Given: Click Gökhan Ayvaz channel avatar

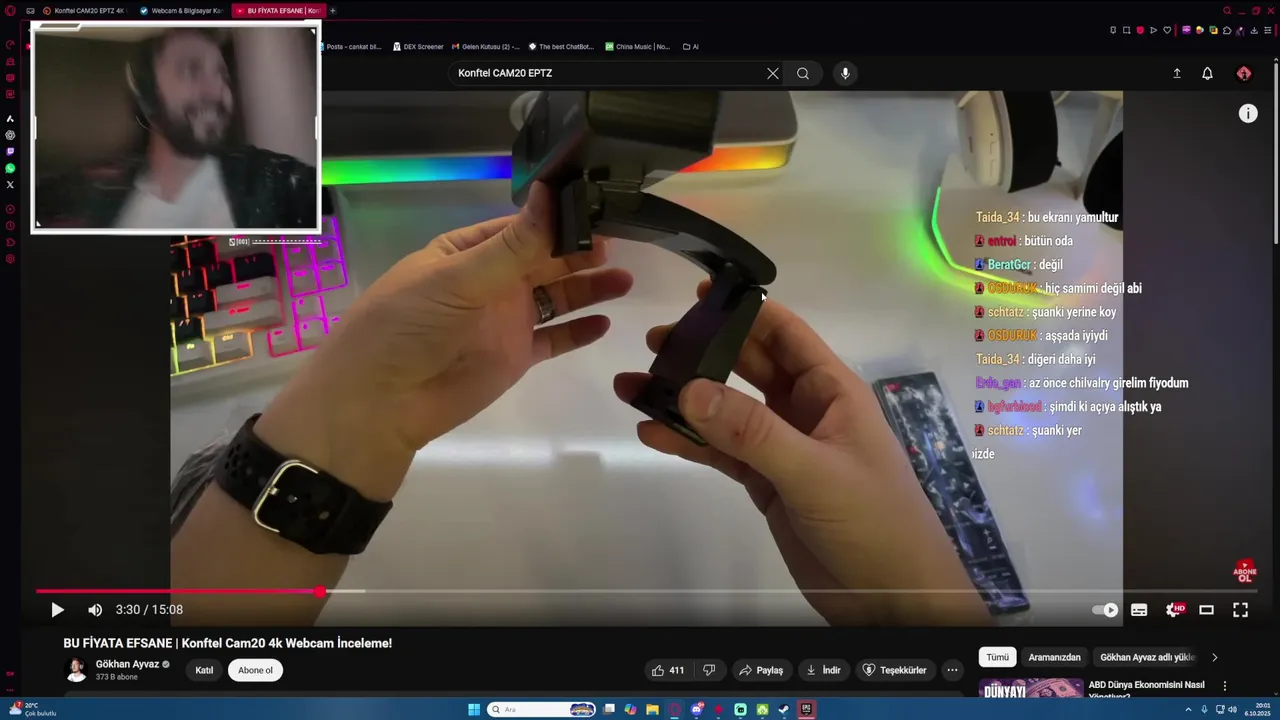Looking at the screenshot, I should pyautogui.click(x=76, y=670).
